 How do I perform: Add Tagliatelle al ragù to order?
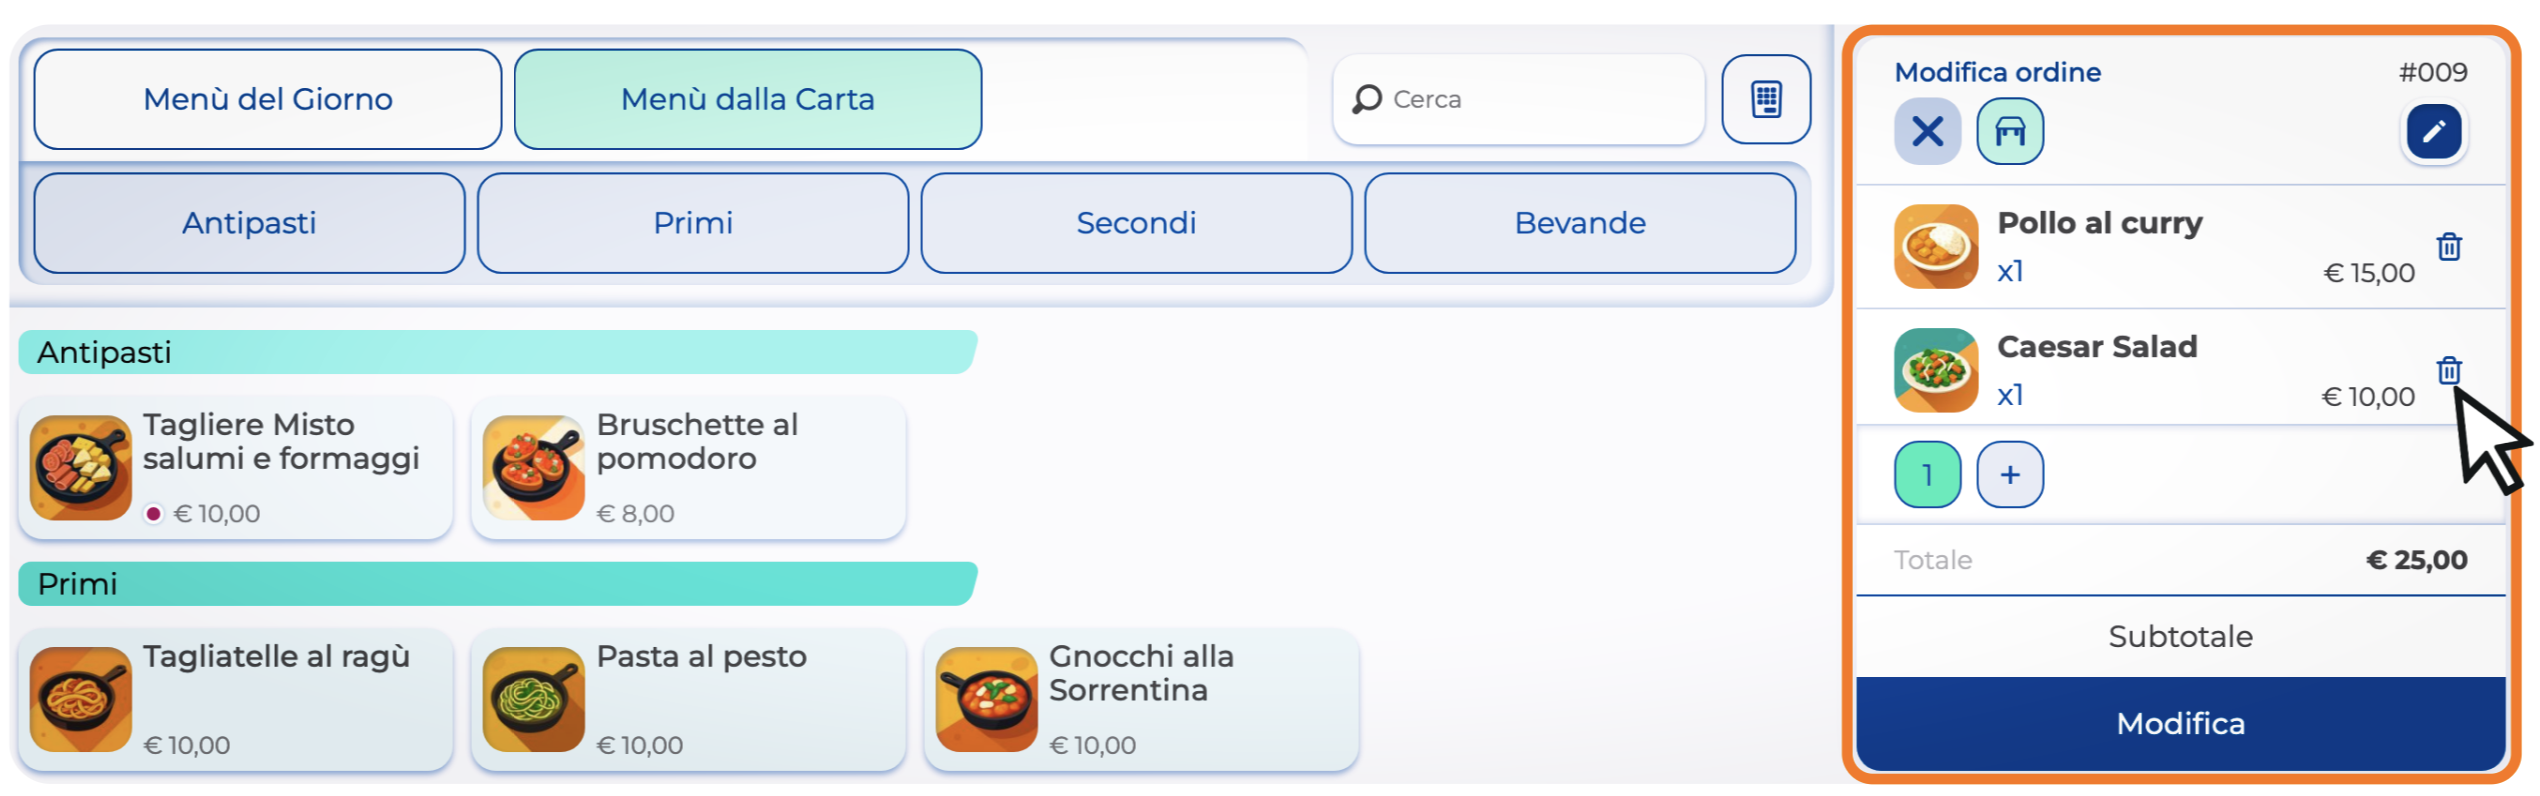click(x=236, y=699)
